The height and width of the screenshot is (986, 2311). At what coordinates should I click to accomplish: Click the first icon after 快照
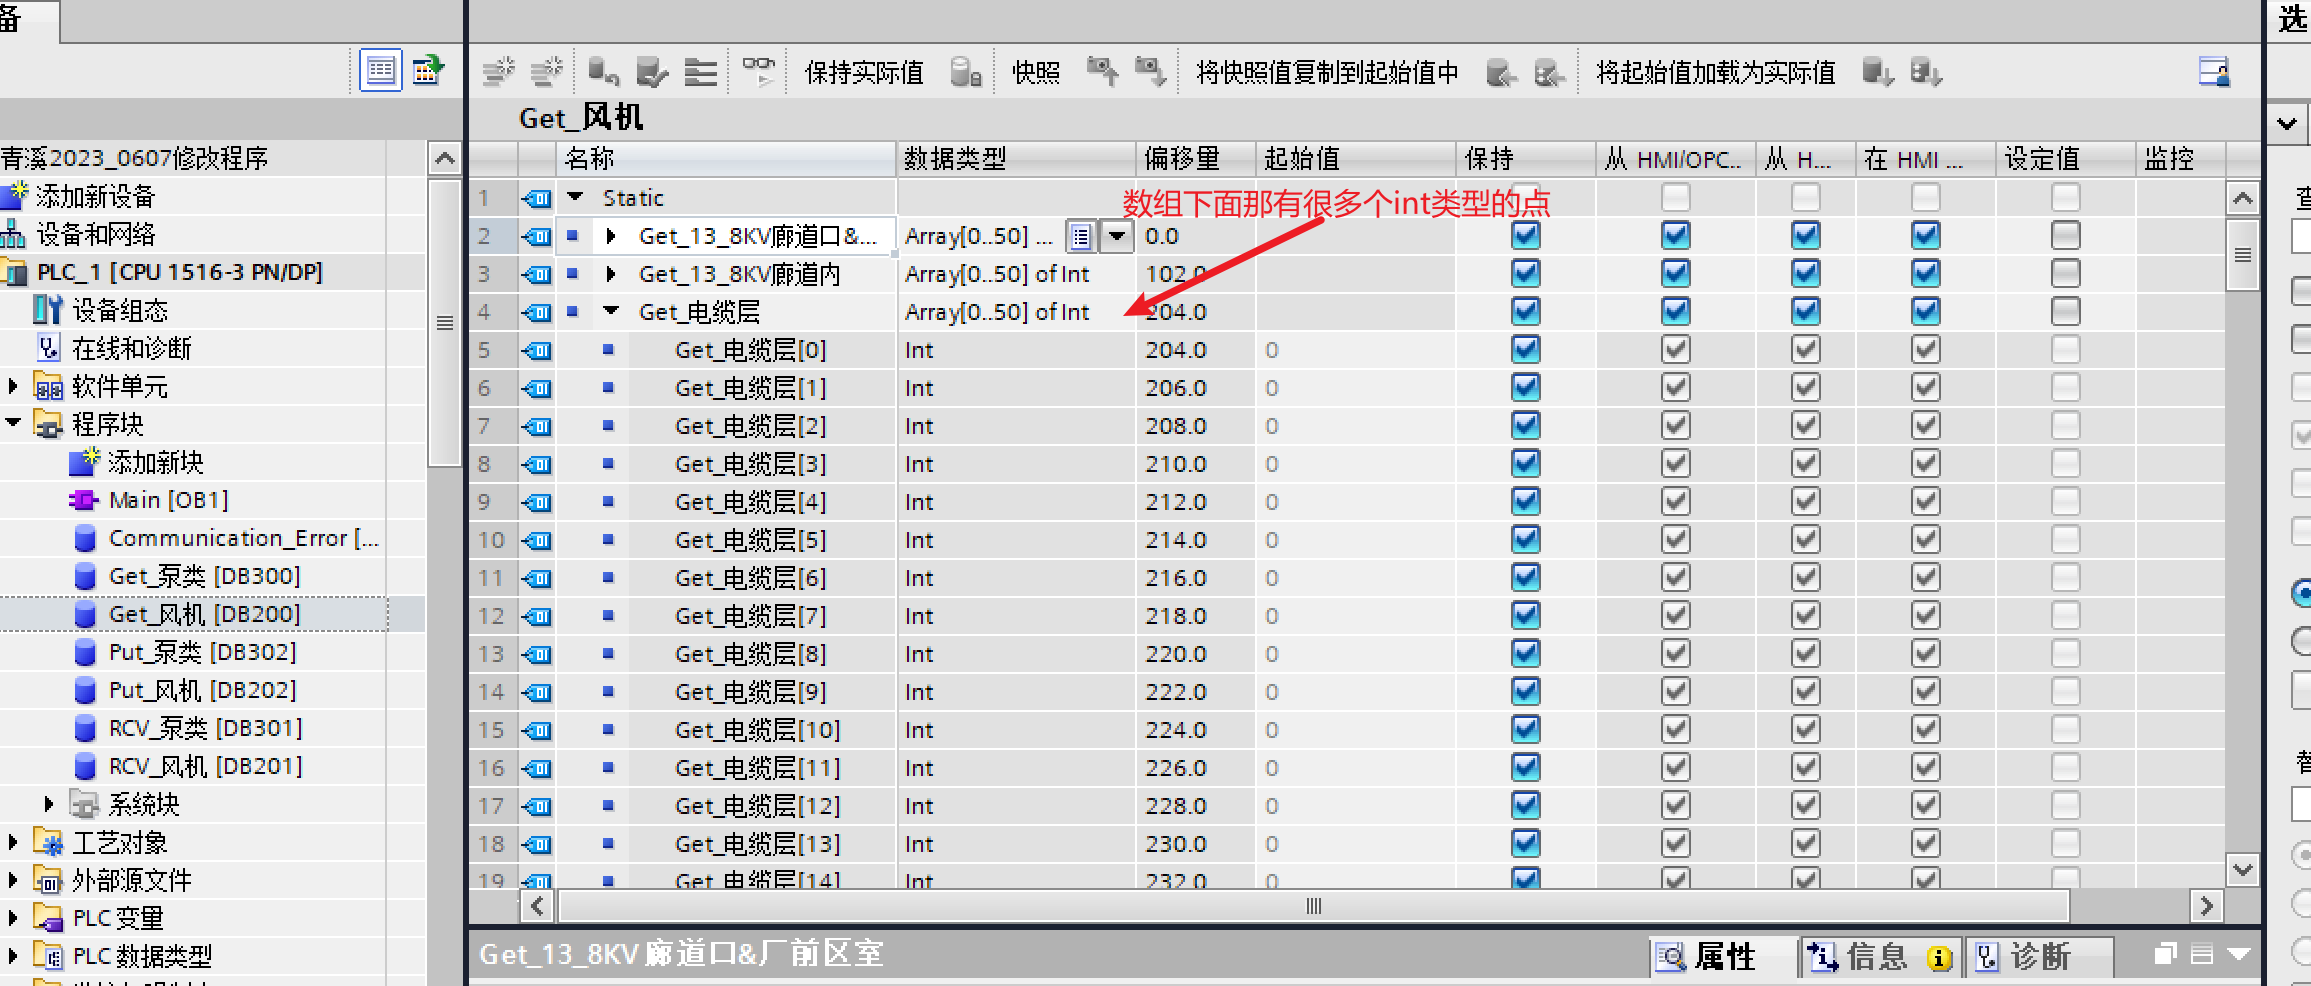tap(1102, 72)
